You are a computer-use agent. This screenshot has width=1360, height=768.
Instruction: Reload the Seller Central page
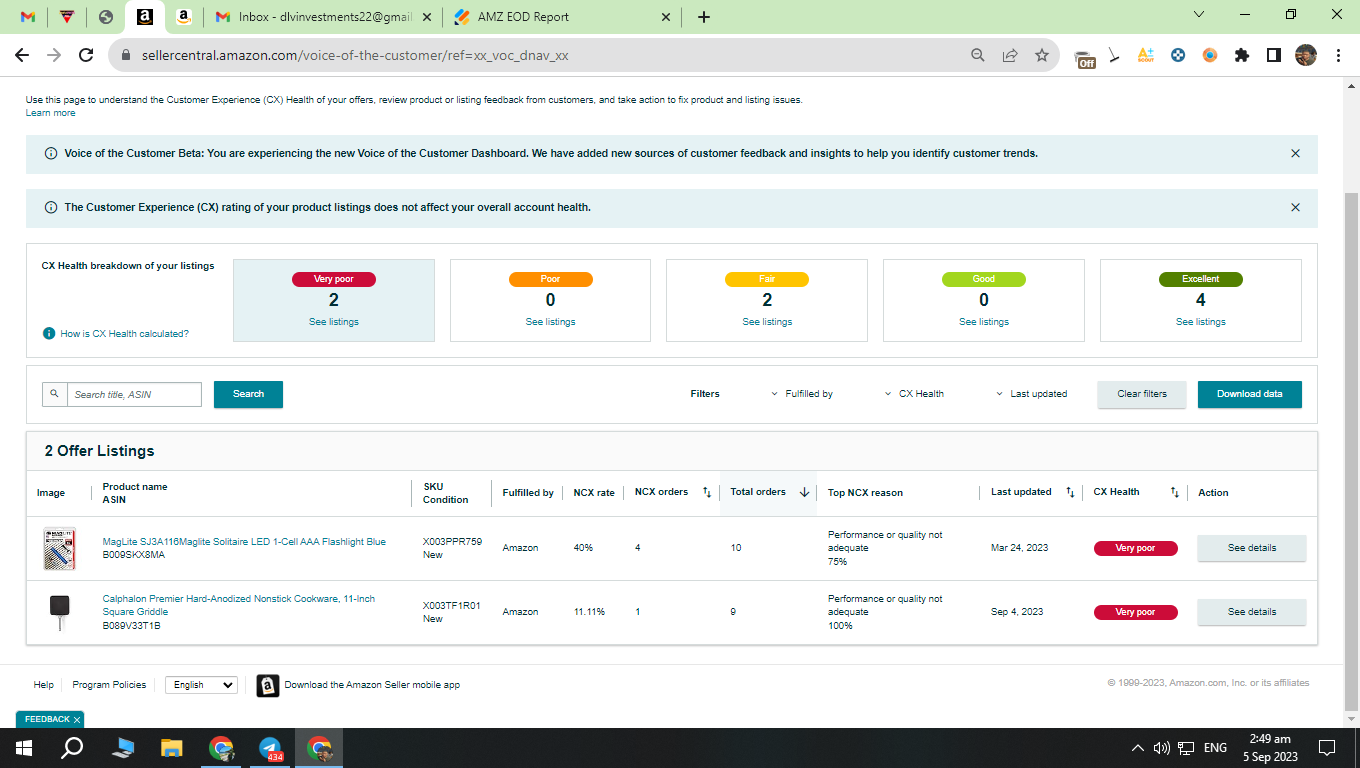86,56
